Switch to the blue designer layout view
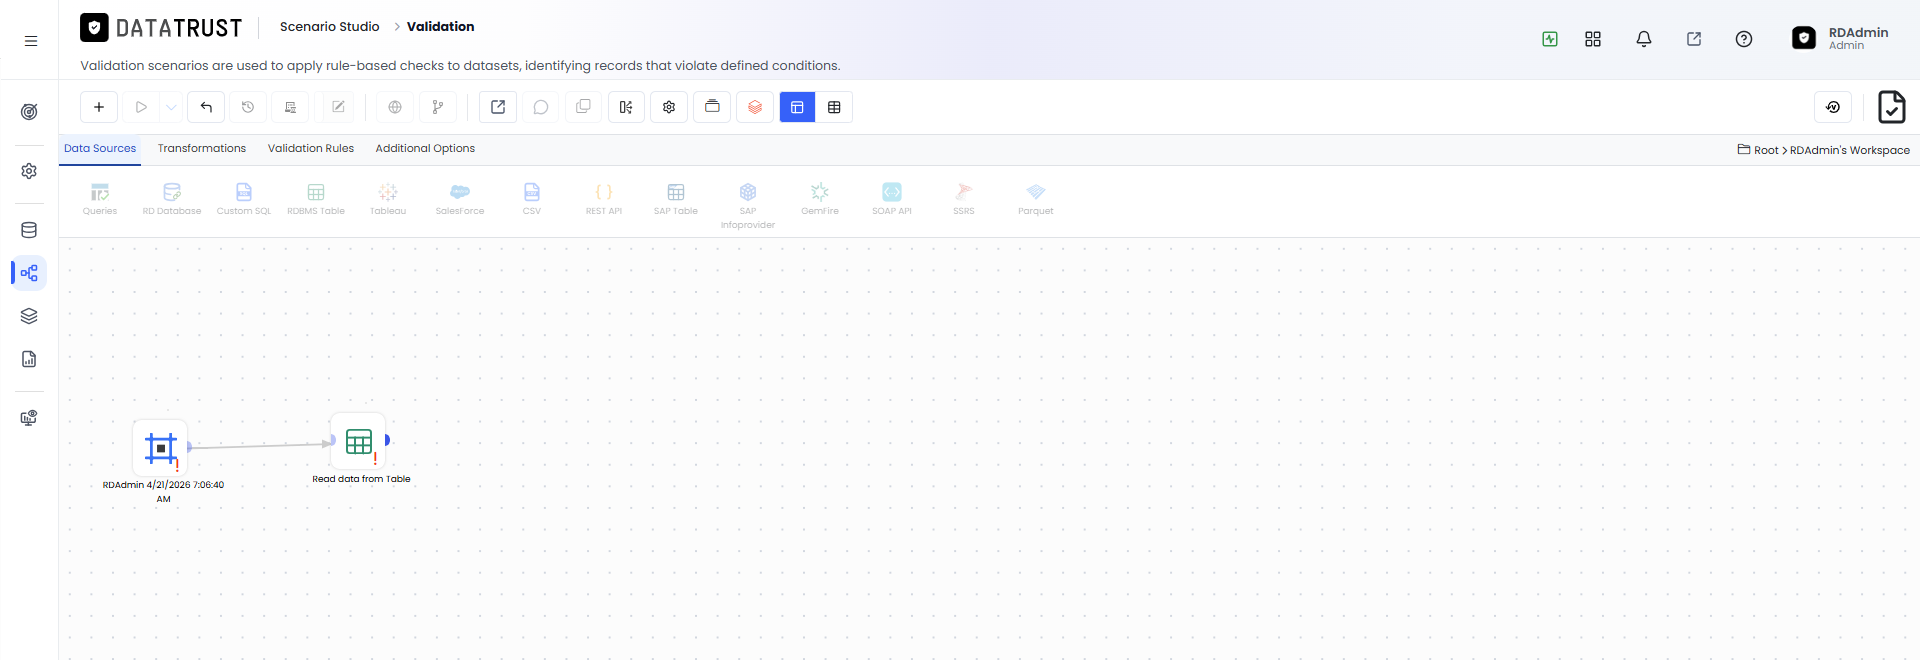Image resolution: width=1920 pixels, height=660 pixels. pos(797,107)
